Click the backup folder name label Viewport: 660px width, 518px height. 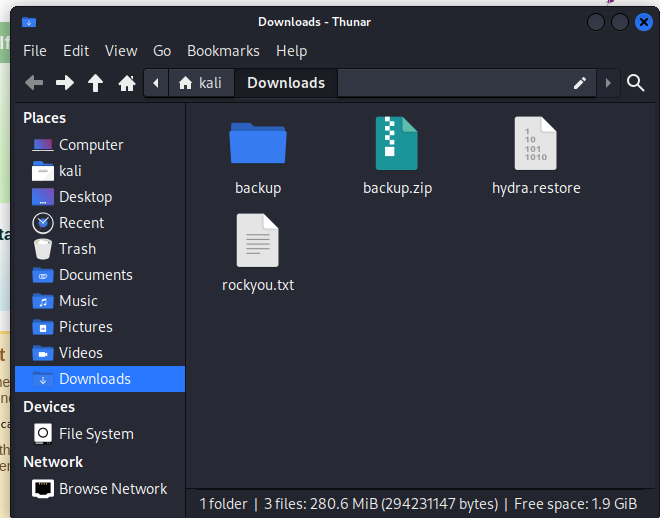click(x=258, y=188)
